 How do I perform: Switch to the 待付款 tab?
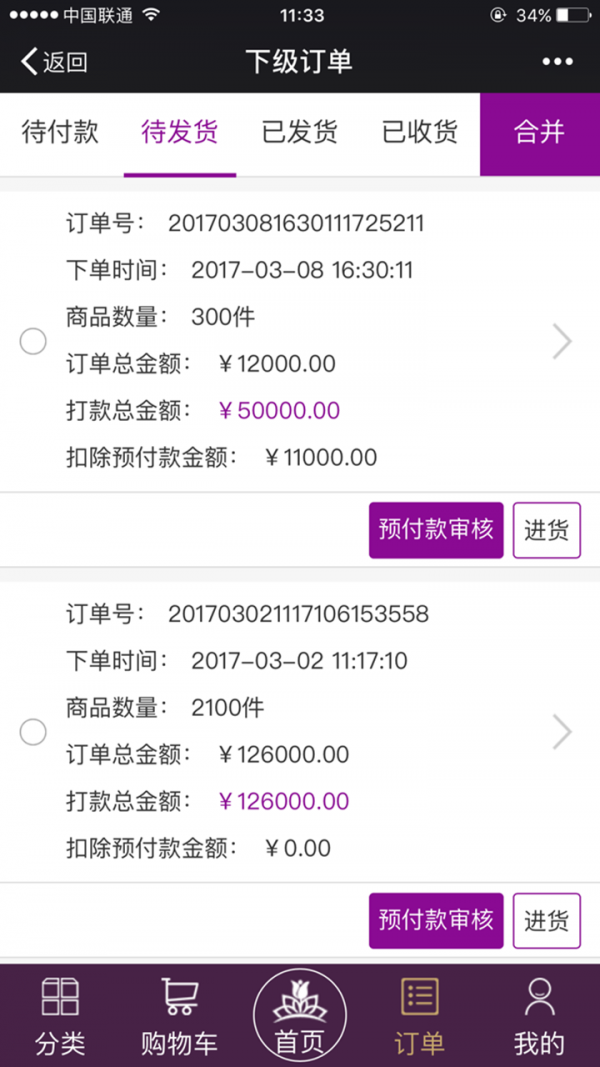(60, 132)
